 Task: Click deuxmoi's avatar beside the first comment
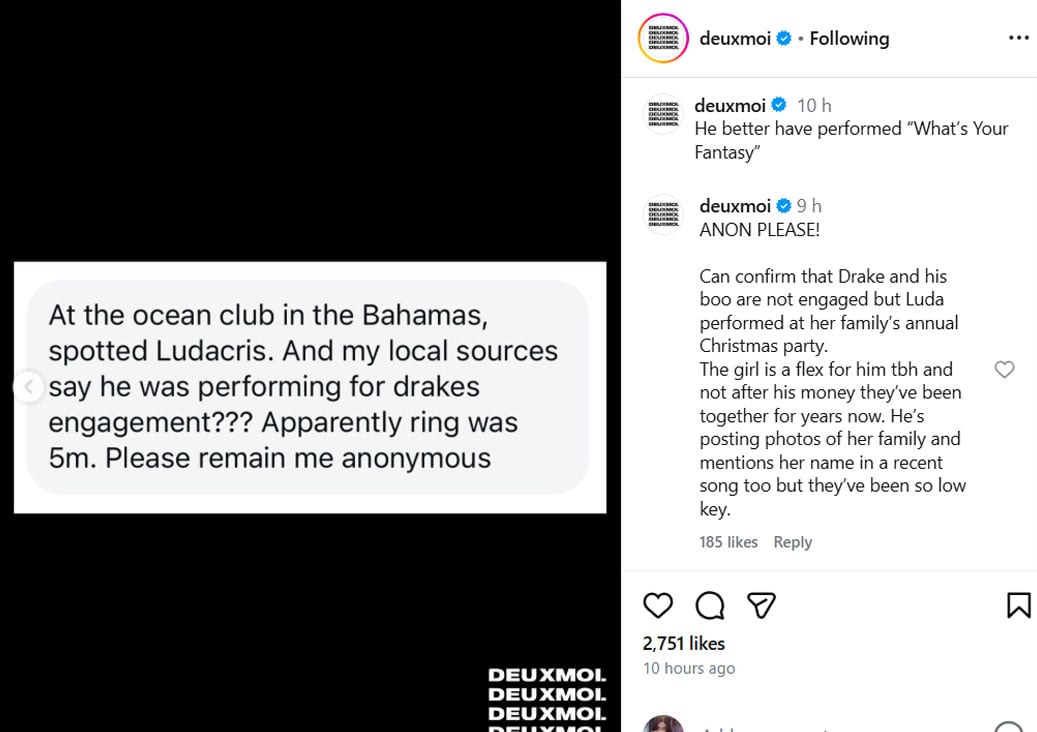(x=663, y=113)
